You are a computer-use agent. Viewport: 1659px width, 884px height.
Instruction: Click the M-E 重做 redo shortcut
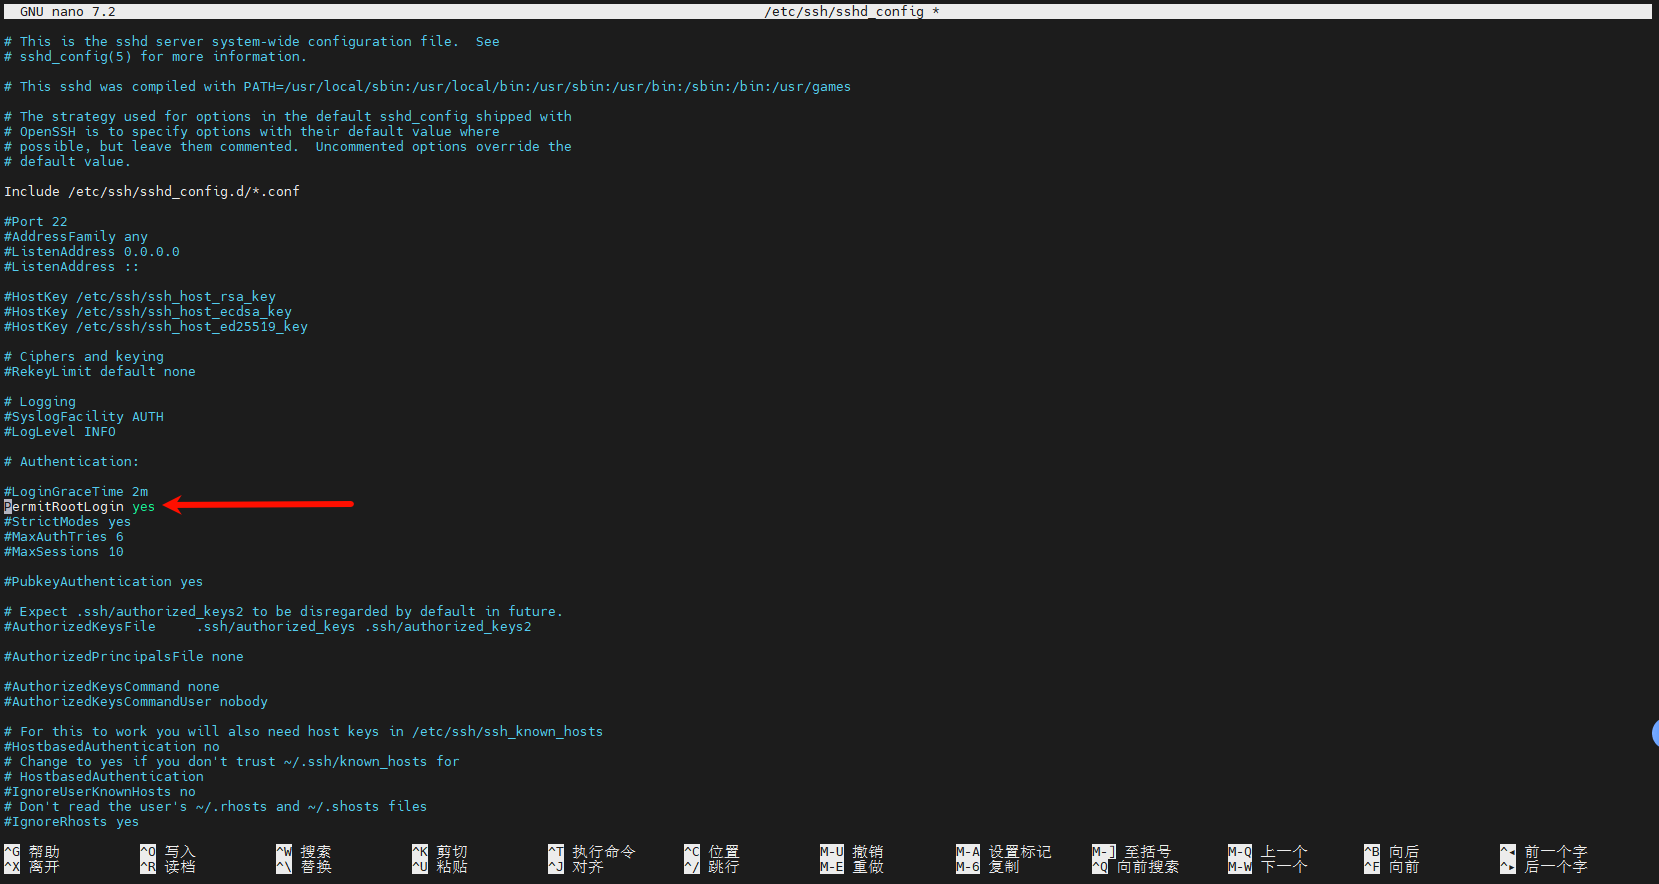pyautogui.click(x=852, y=867)
